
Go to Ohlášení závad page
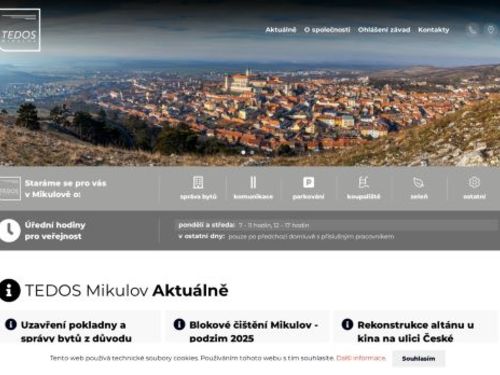click(x=384, y=30)
